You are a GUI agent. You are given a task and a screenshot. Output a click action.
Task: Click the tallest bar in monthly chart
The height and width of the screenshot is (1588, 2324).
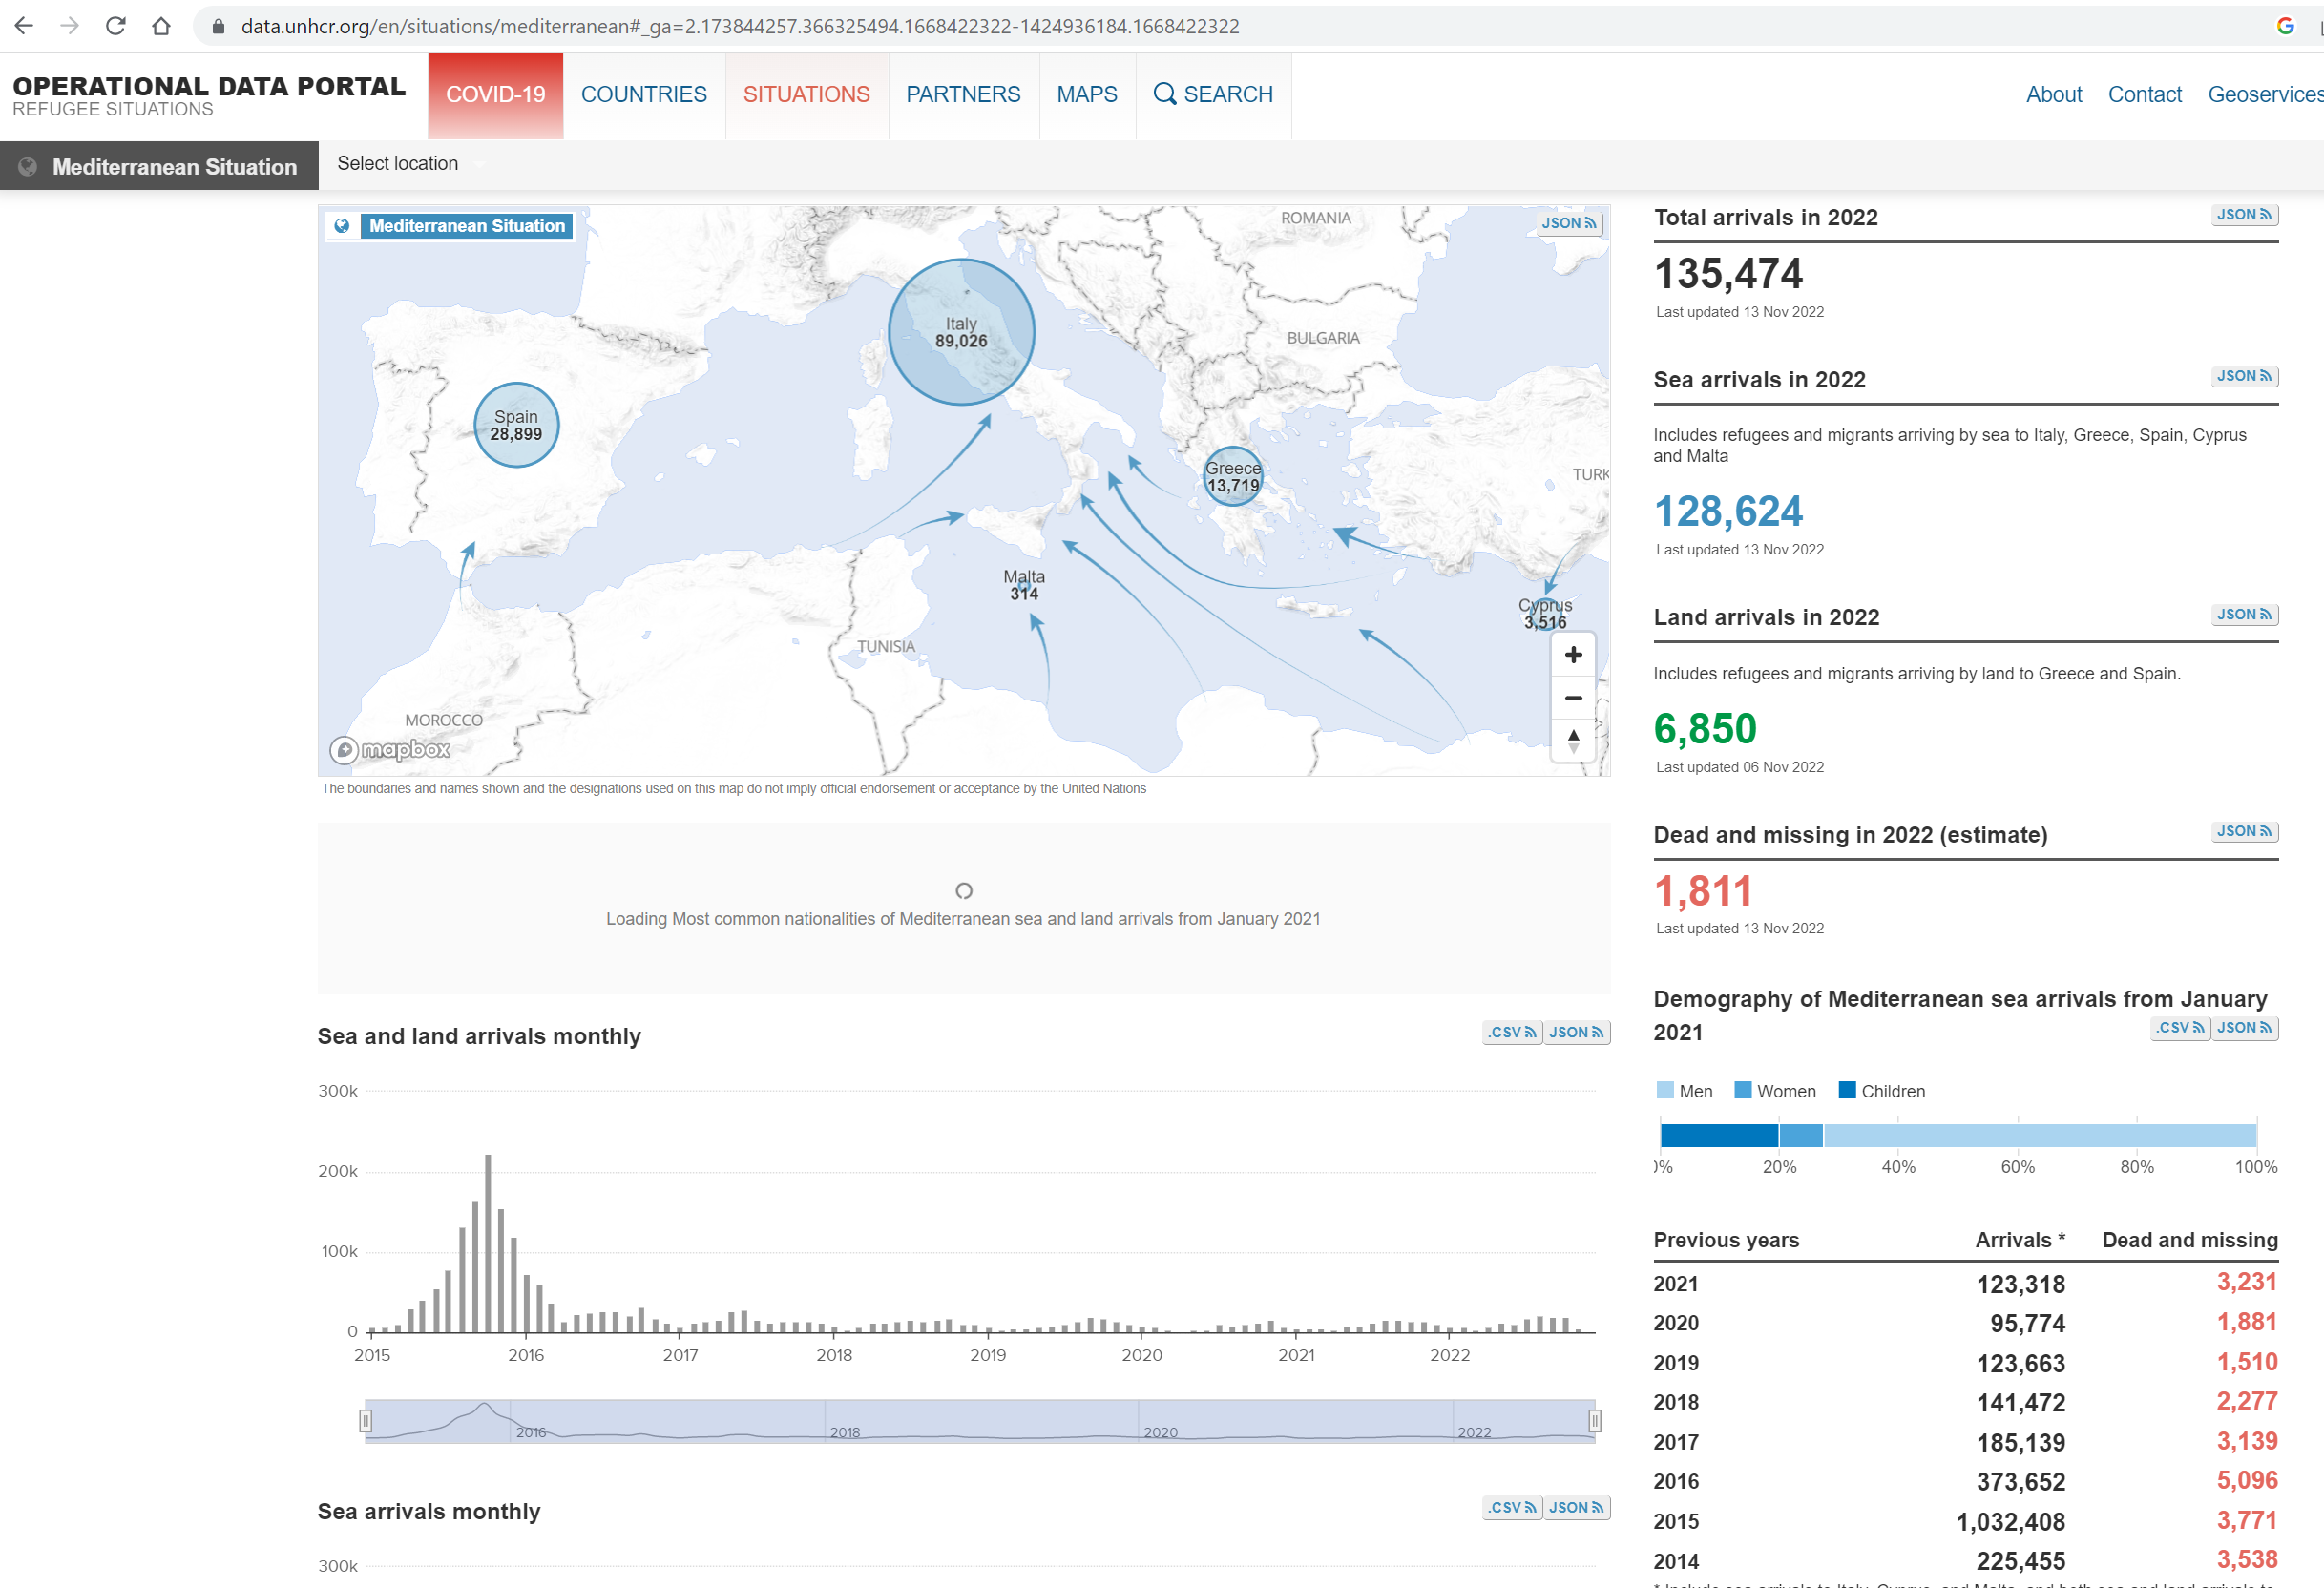click(x=488, y=1243)
